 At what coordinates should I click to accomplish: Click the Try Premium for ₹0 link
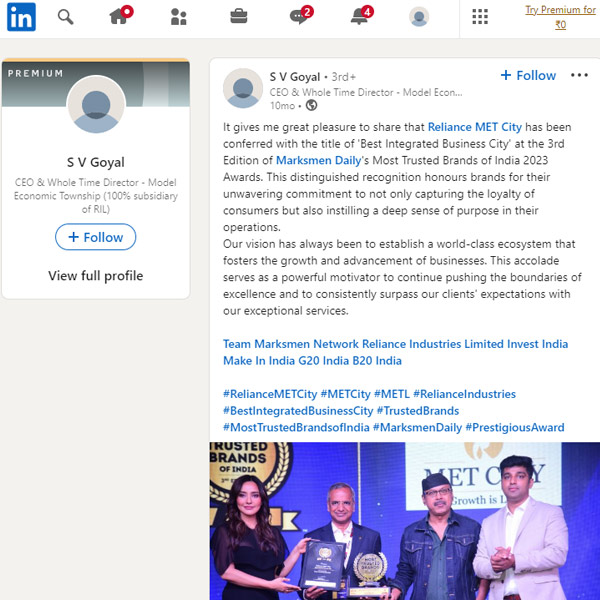[x=560, y=17]
